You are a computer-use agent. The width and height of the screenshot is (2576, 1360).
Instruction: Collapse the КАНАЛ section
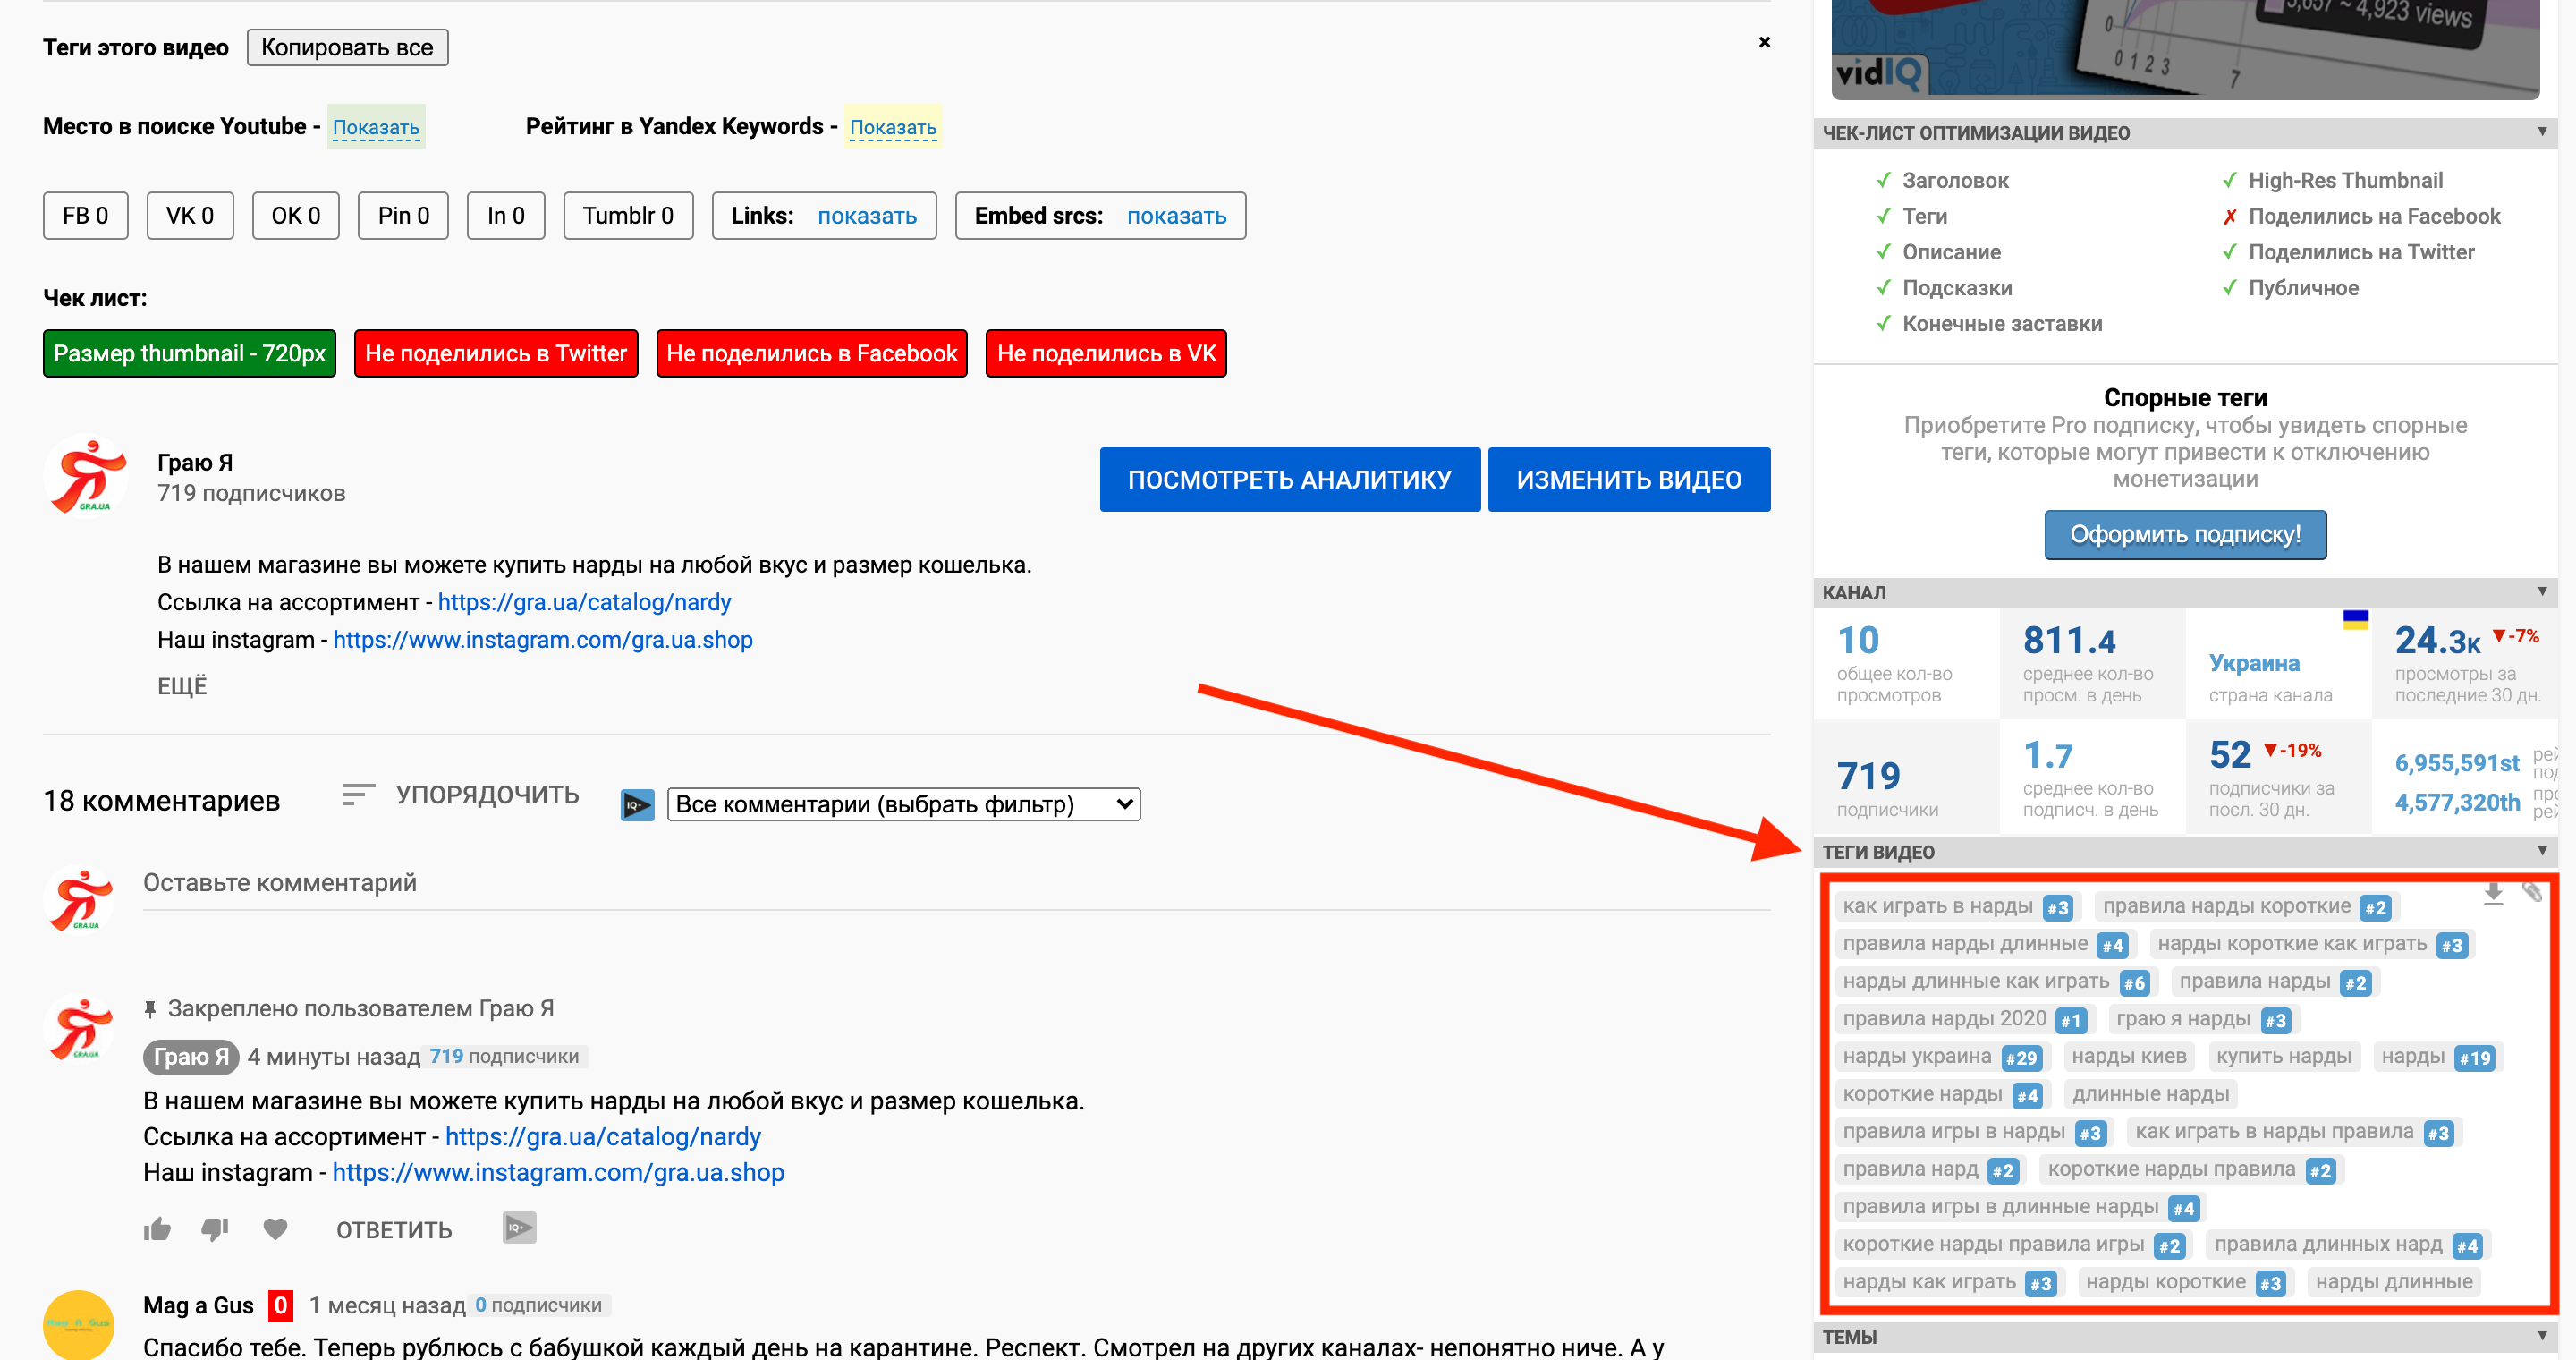click(x=2541, y=592)
